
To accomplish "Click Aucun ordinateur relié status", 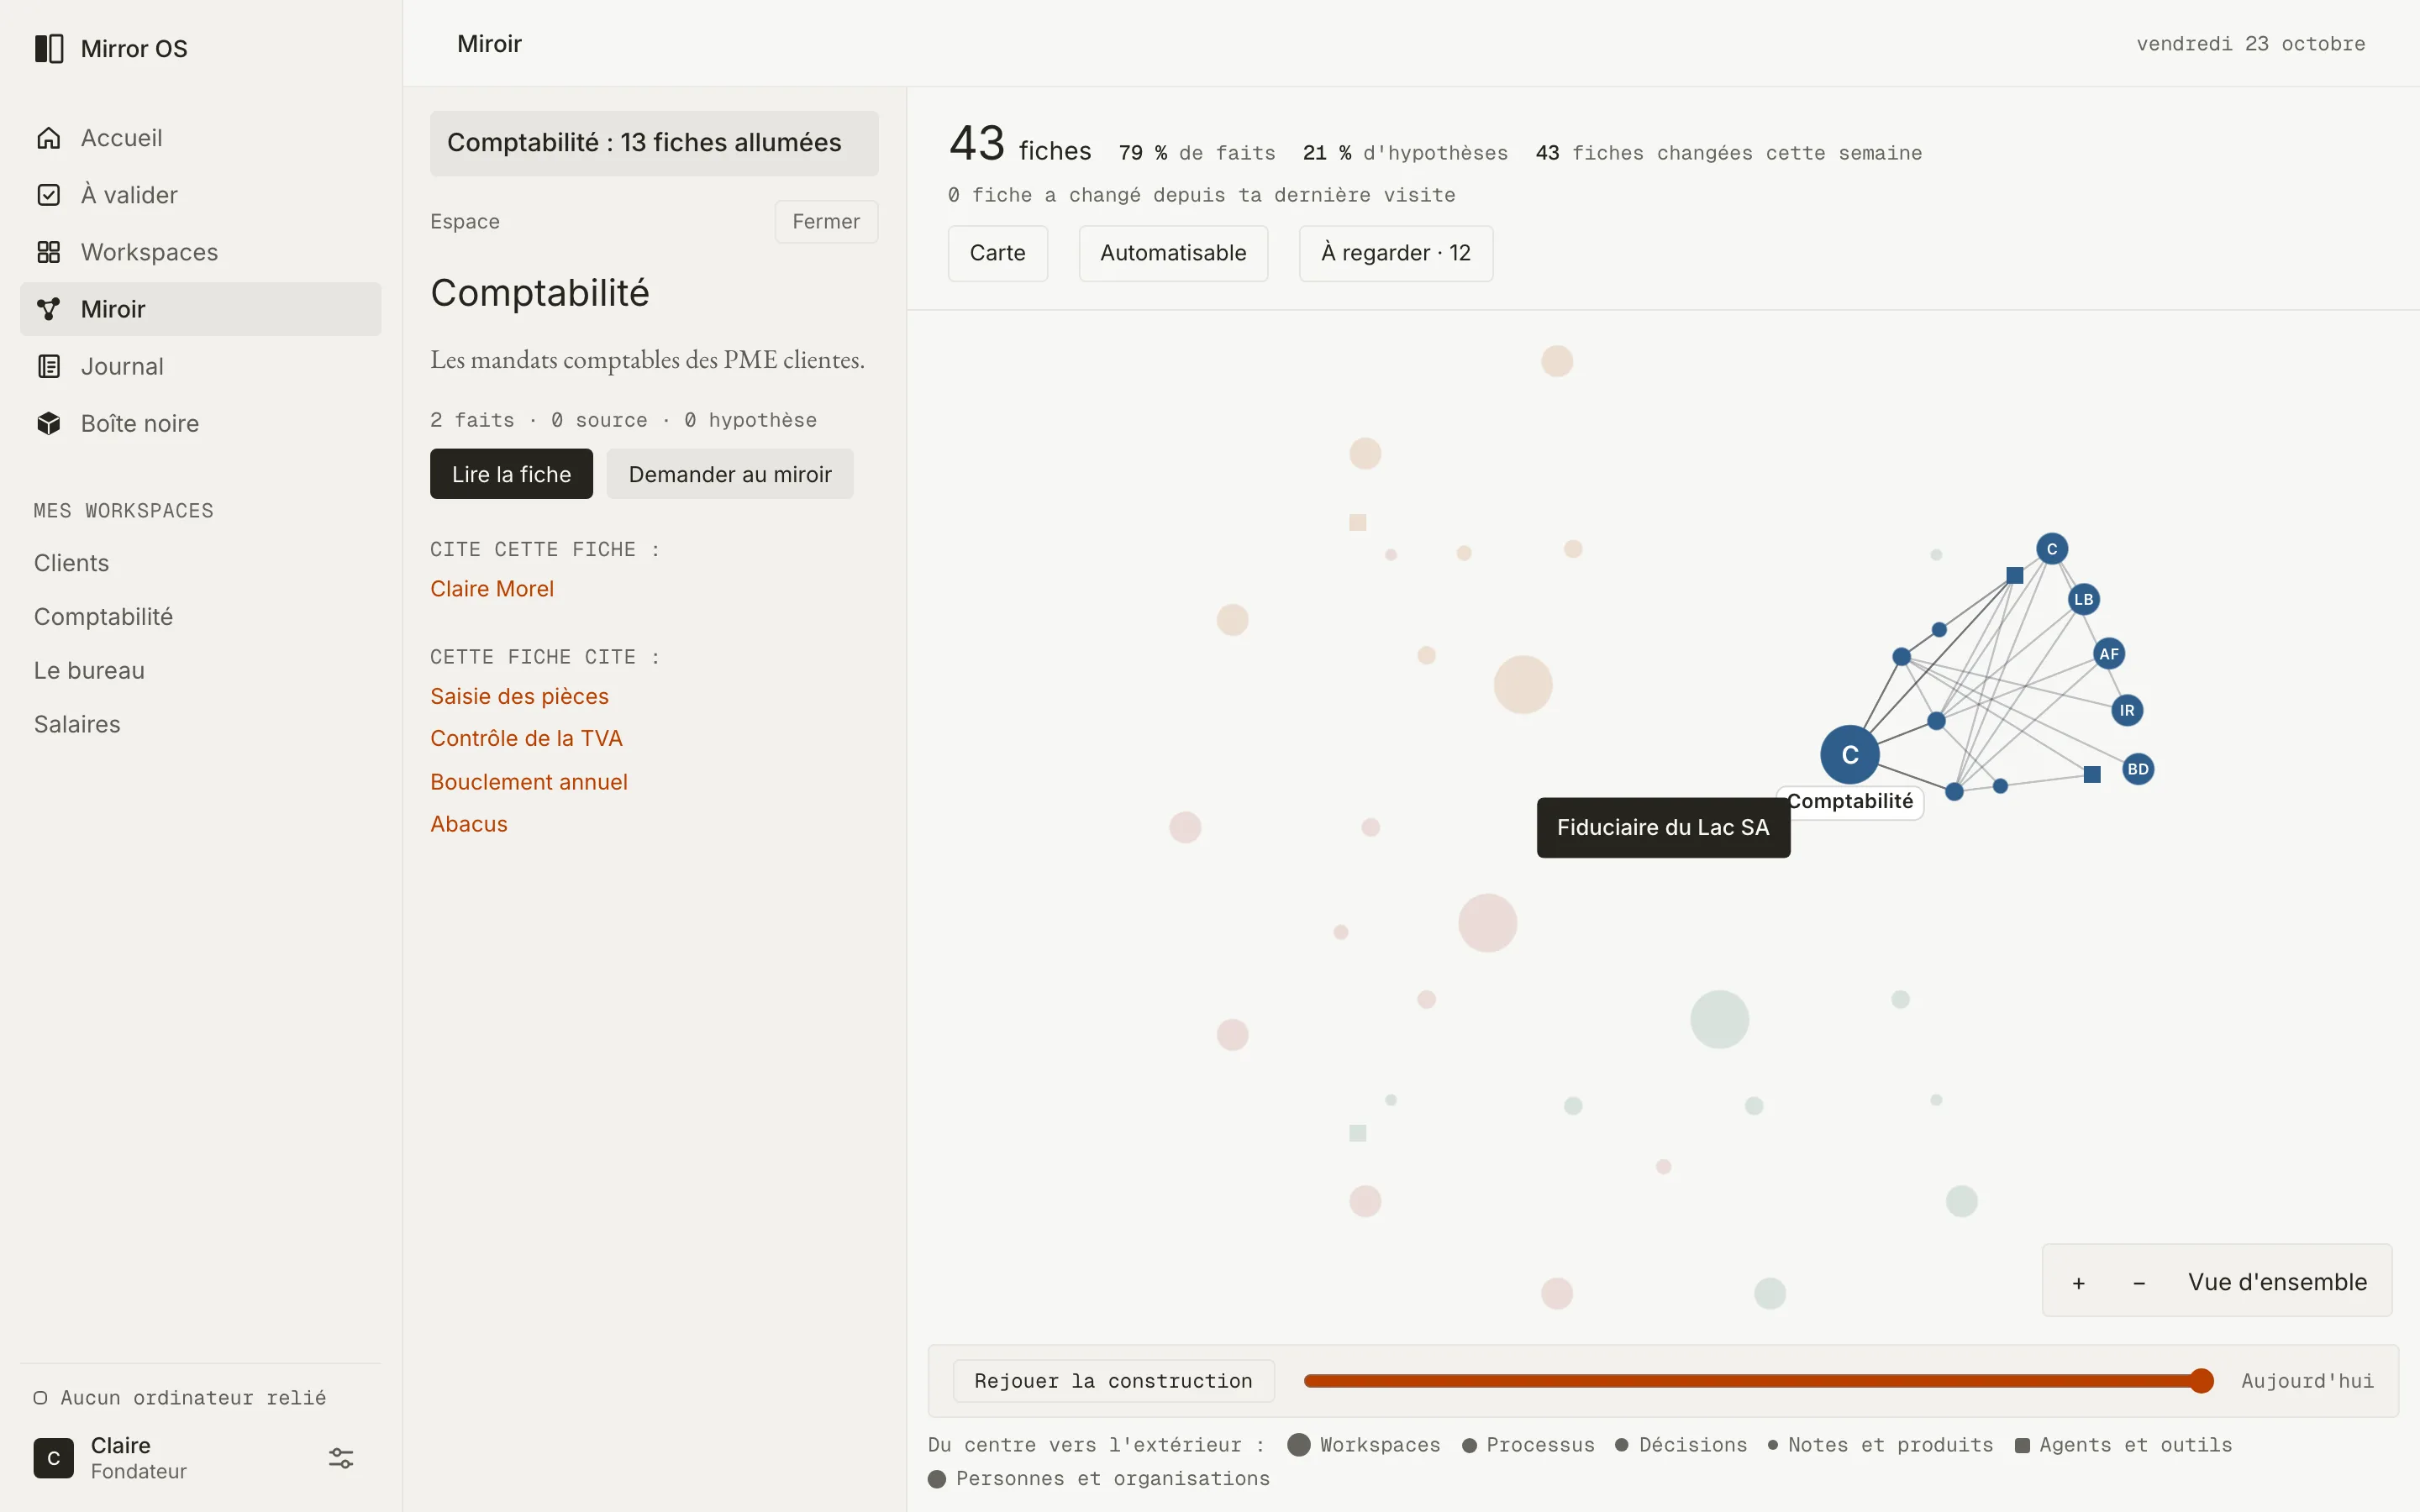I will (180, 1398).
